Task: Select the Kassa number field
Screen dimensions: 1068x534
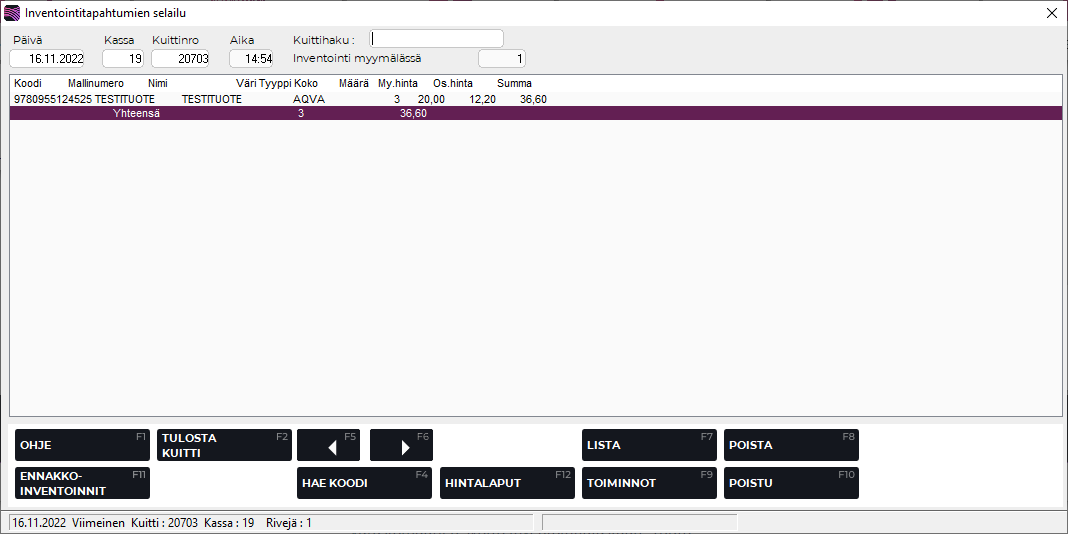Action: click(123, 59)
